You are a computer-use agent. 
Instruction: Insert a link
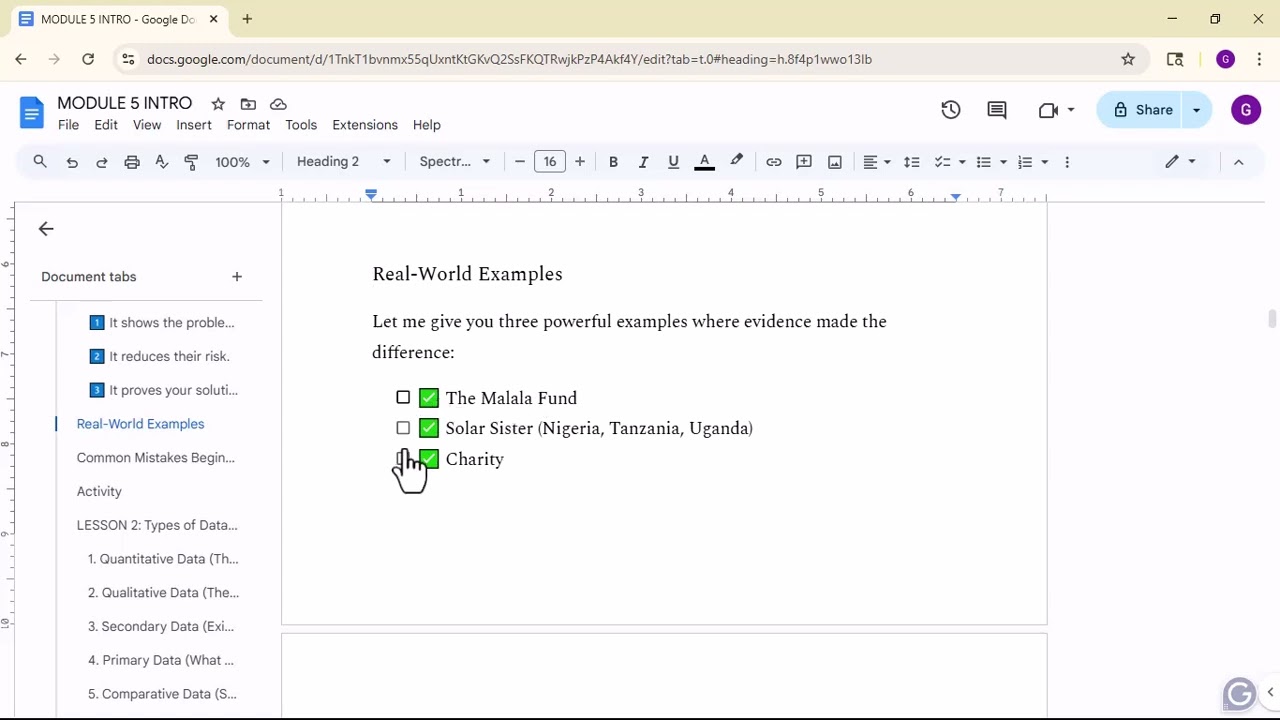click(x=774, y=162)
